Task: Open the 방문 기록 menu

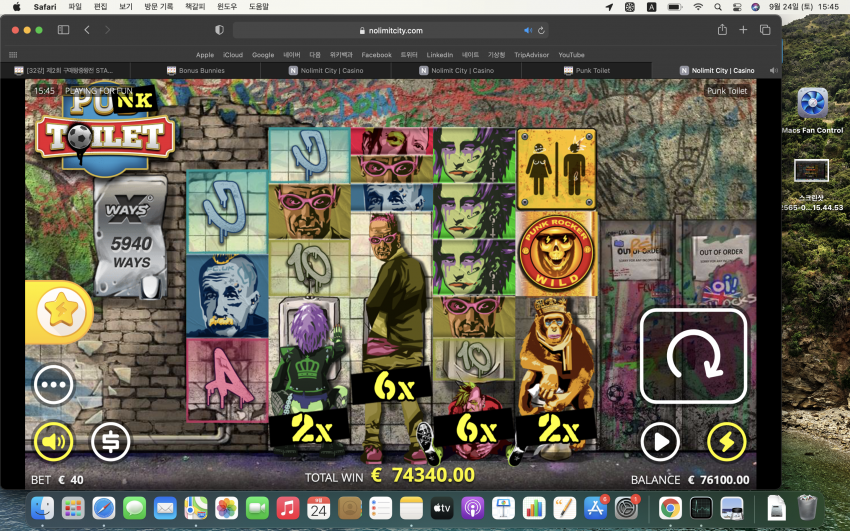Action: [x=158, y=7]
